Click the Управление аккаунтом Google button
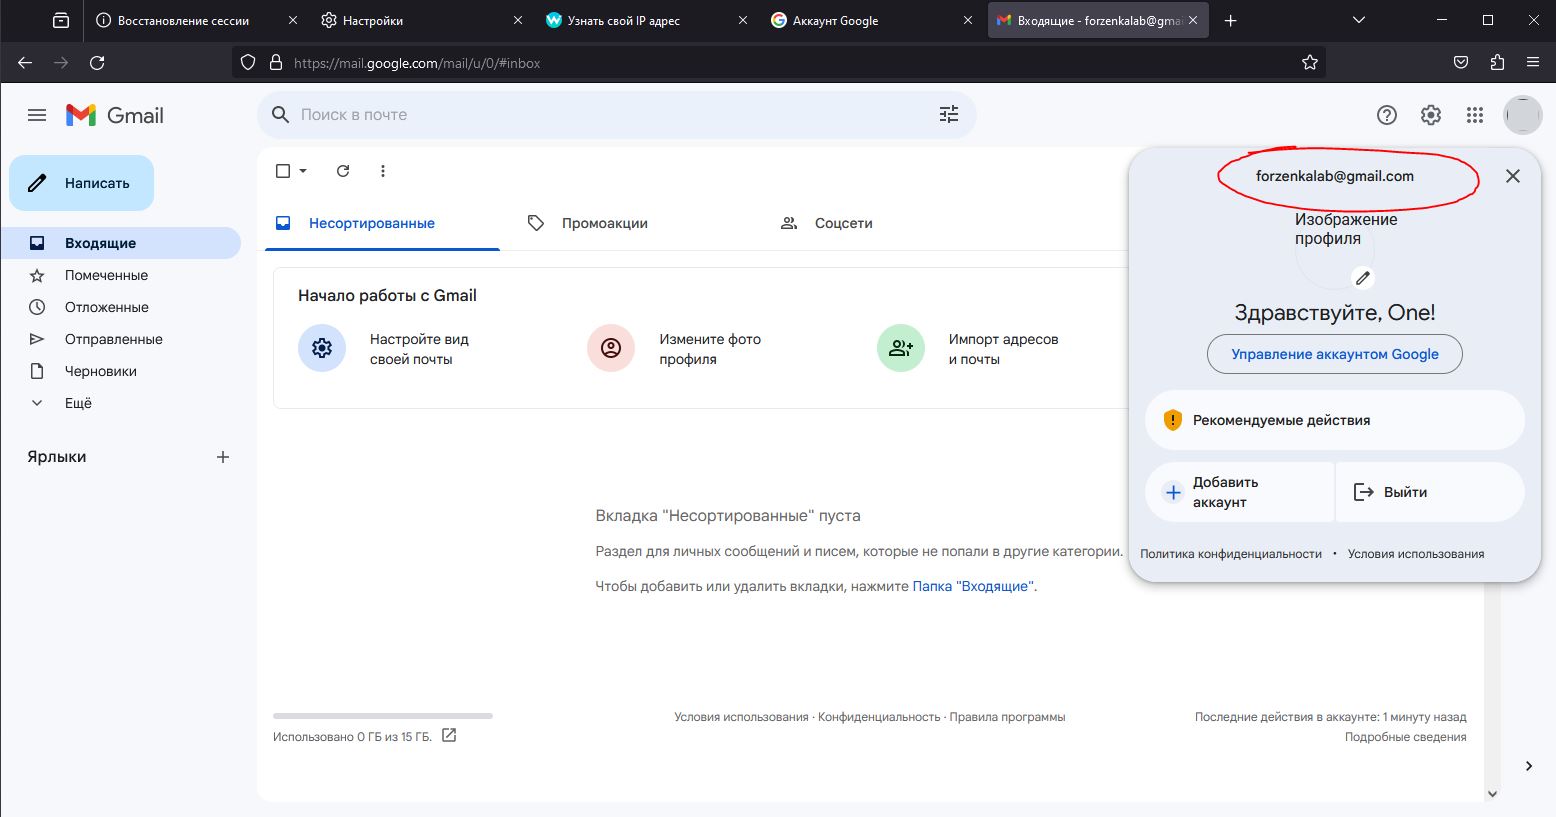The width and height of the screenshot is (1556, 817). tap(1334, 354)
